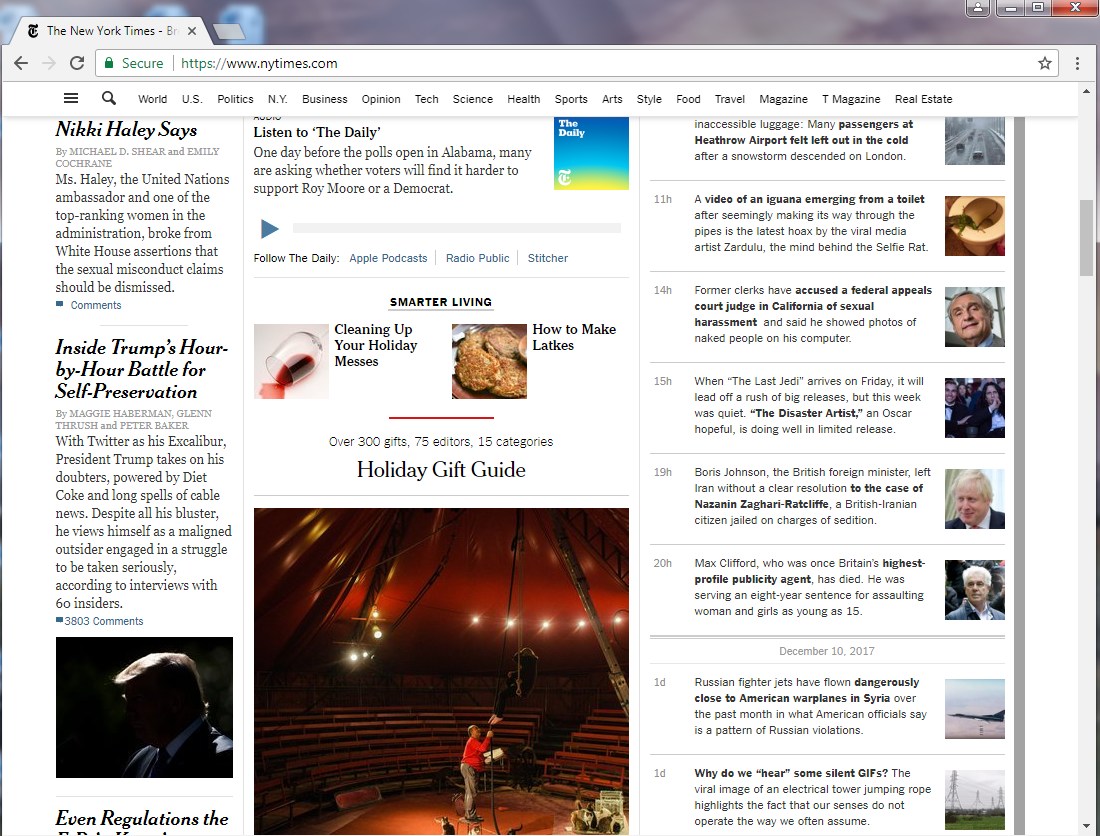Open the Travel section
Screen dimensions: 1100x836
pyautogui.click(x=730, y=99)
